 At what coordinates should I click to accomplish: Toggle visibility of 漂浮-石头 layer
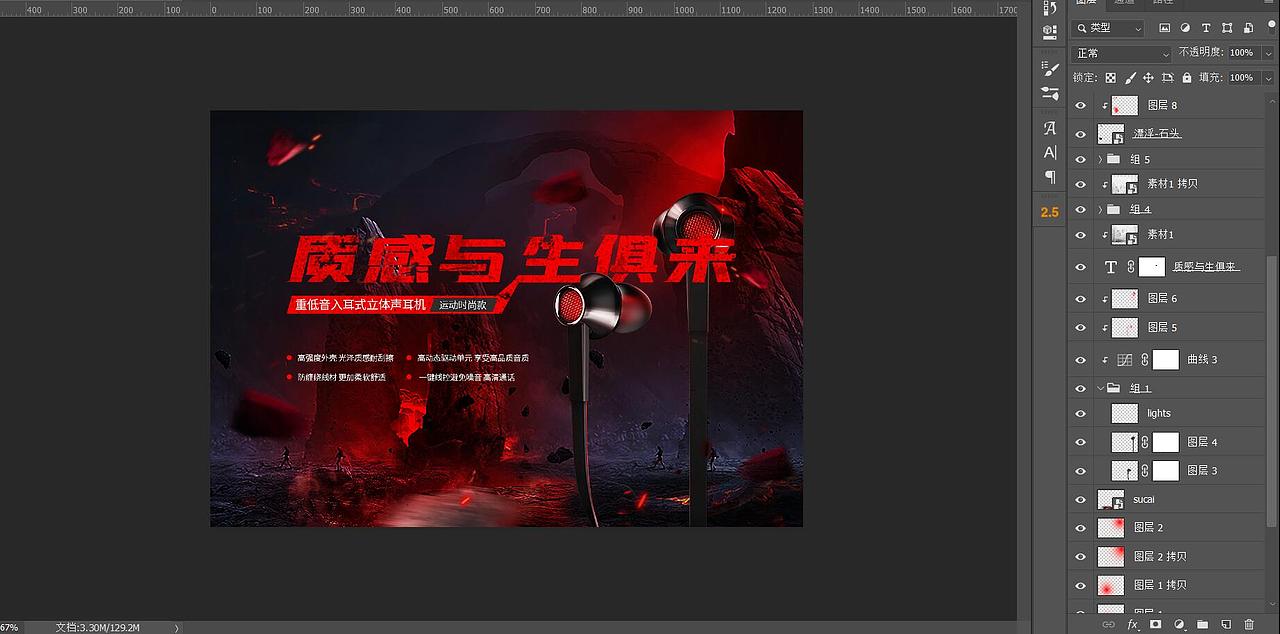(1080, 133)
